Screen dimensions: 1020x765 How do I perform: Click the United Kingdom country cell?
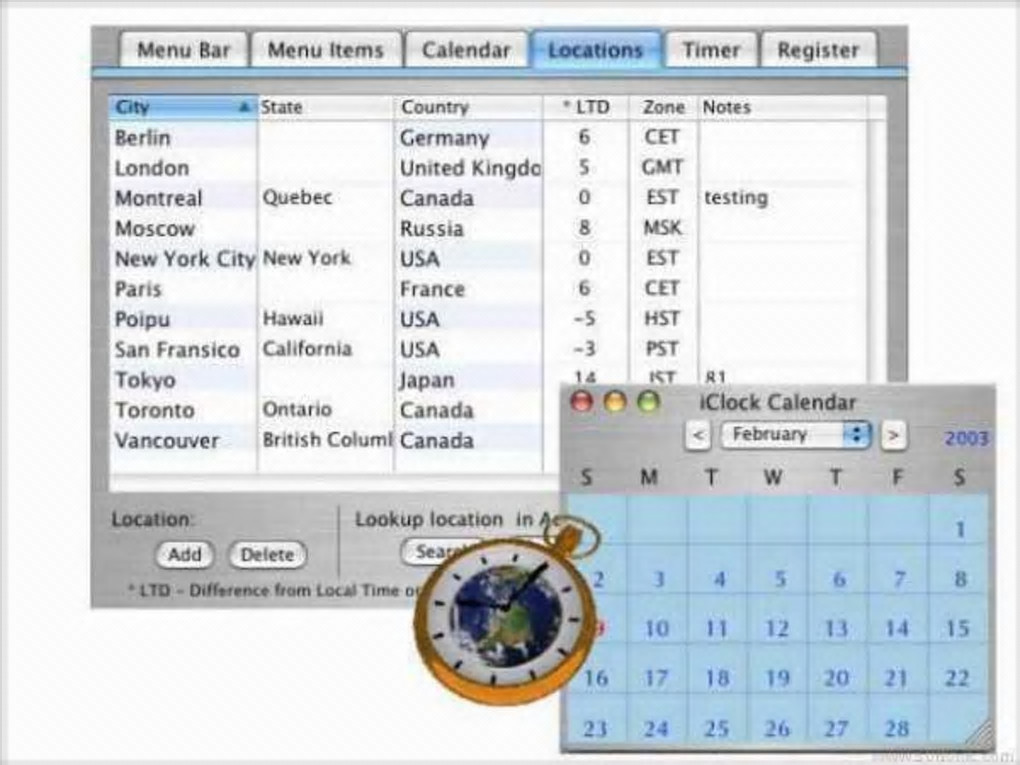click(470, 168)
